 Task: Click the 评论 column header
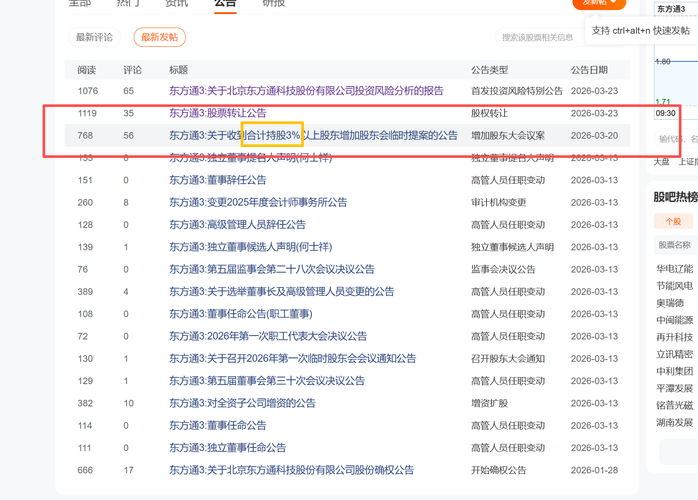132,70
